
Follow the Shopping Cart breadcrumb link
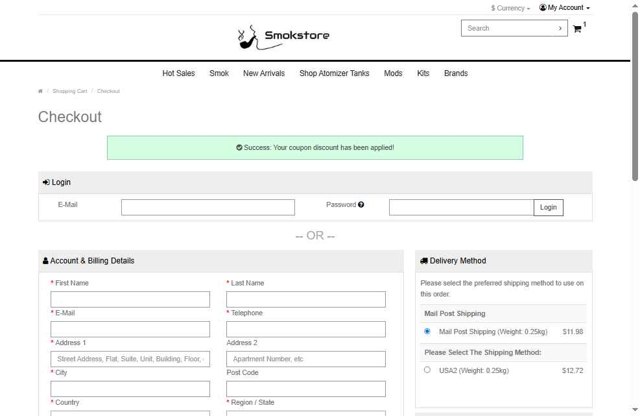70,91
